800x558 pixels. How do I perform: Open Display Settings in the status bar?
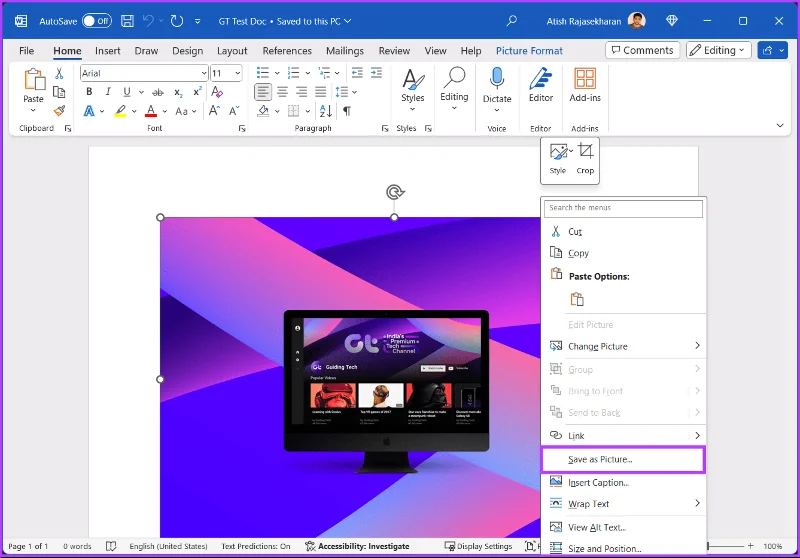479,546
